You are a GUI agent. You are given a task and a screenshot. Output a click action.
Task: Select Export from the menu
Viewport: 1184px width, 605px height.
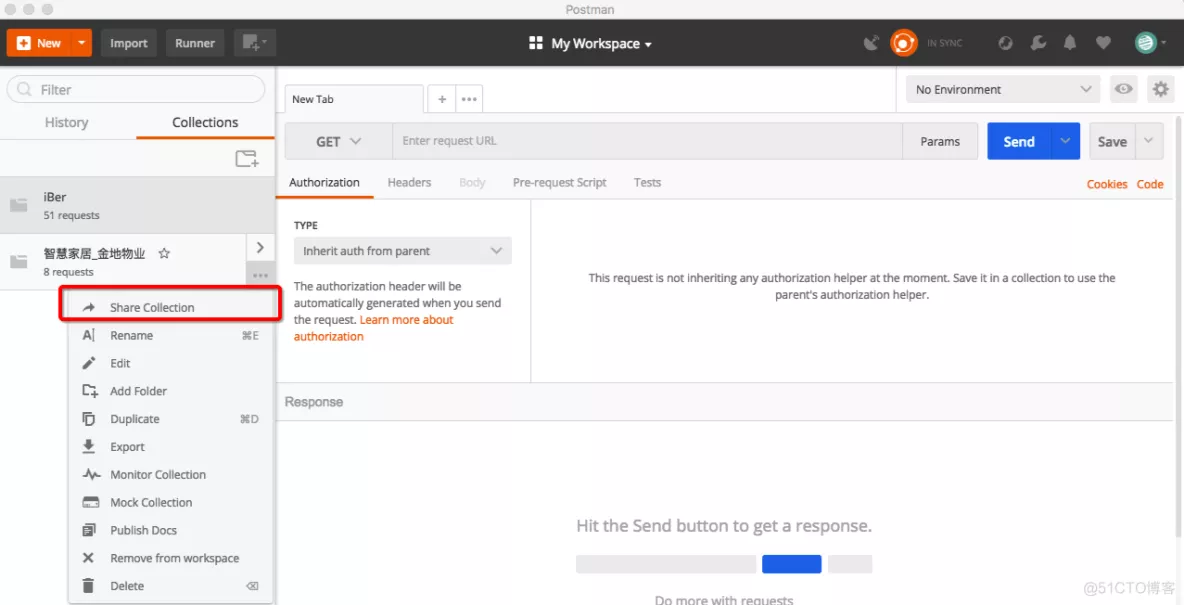point(171,447)
